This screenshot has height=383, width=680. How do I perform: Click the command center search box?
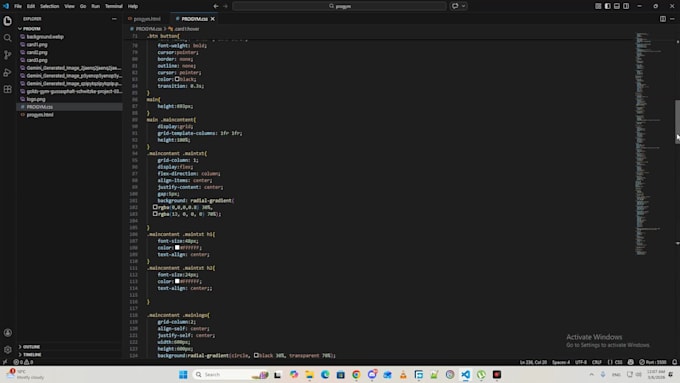[x=340, y=6]
